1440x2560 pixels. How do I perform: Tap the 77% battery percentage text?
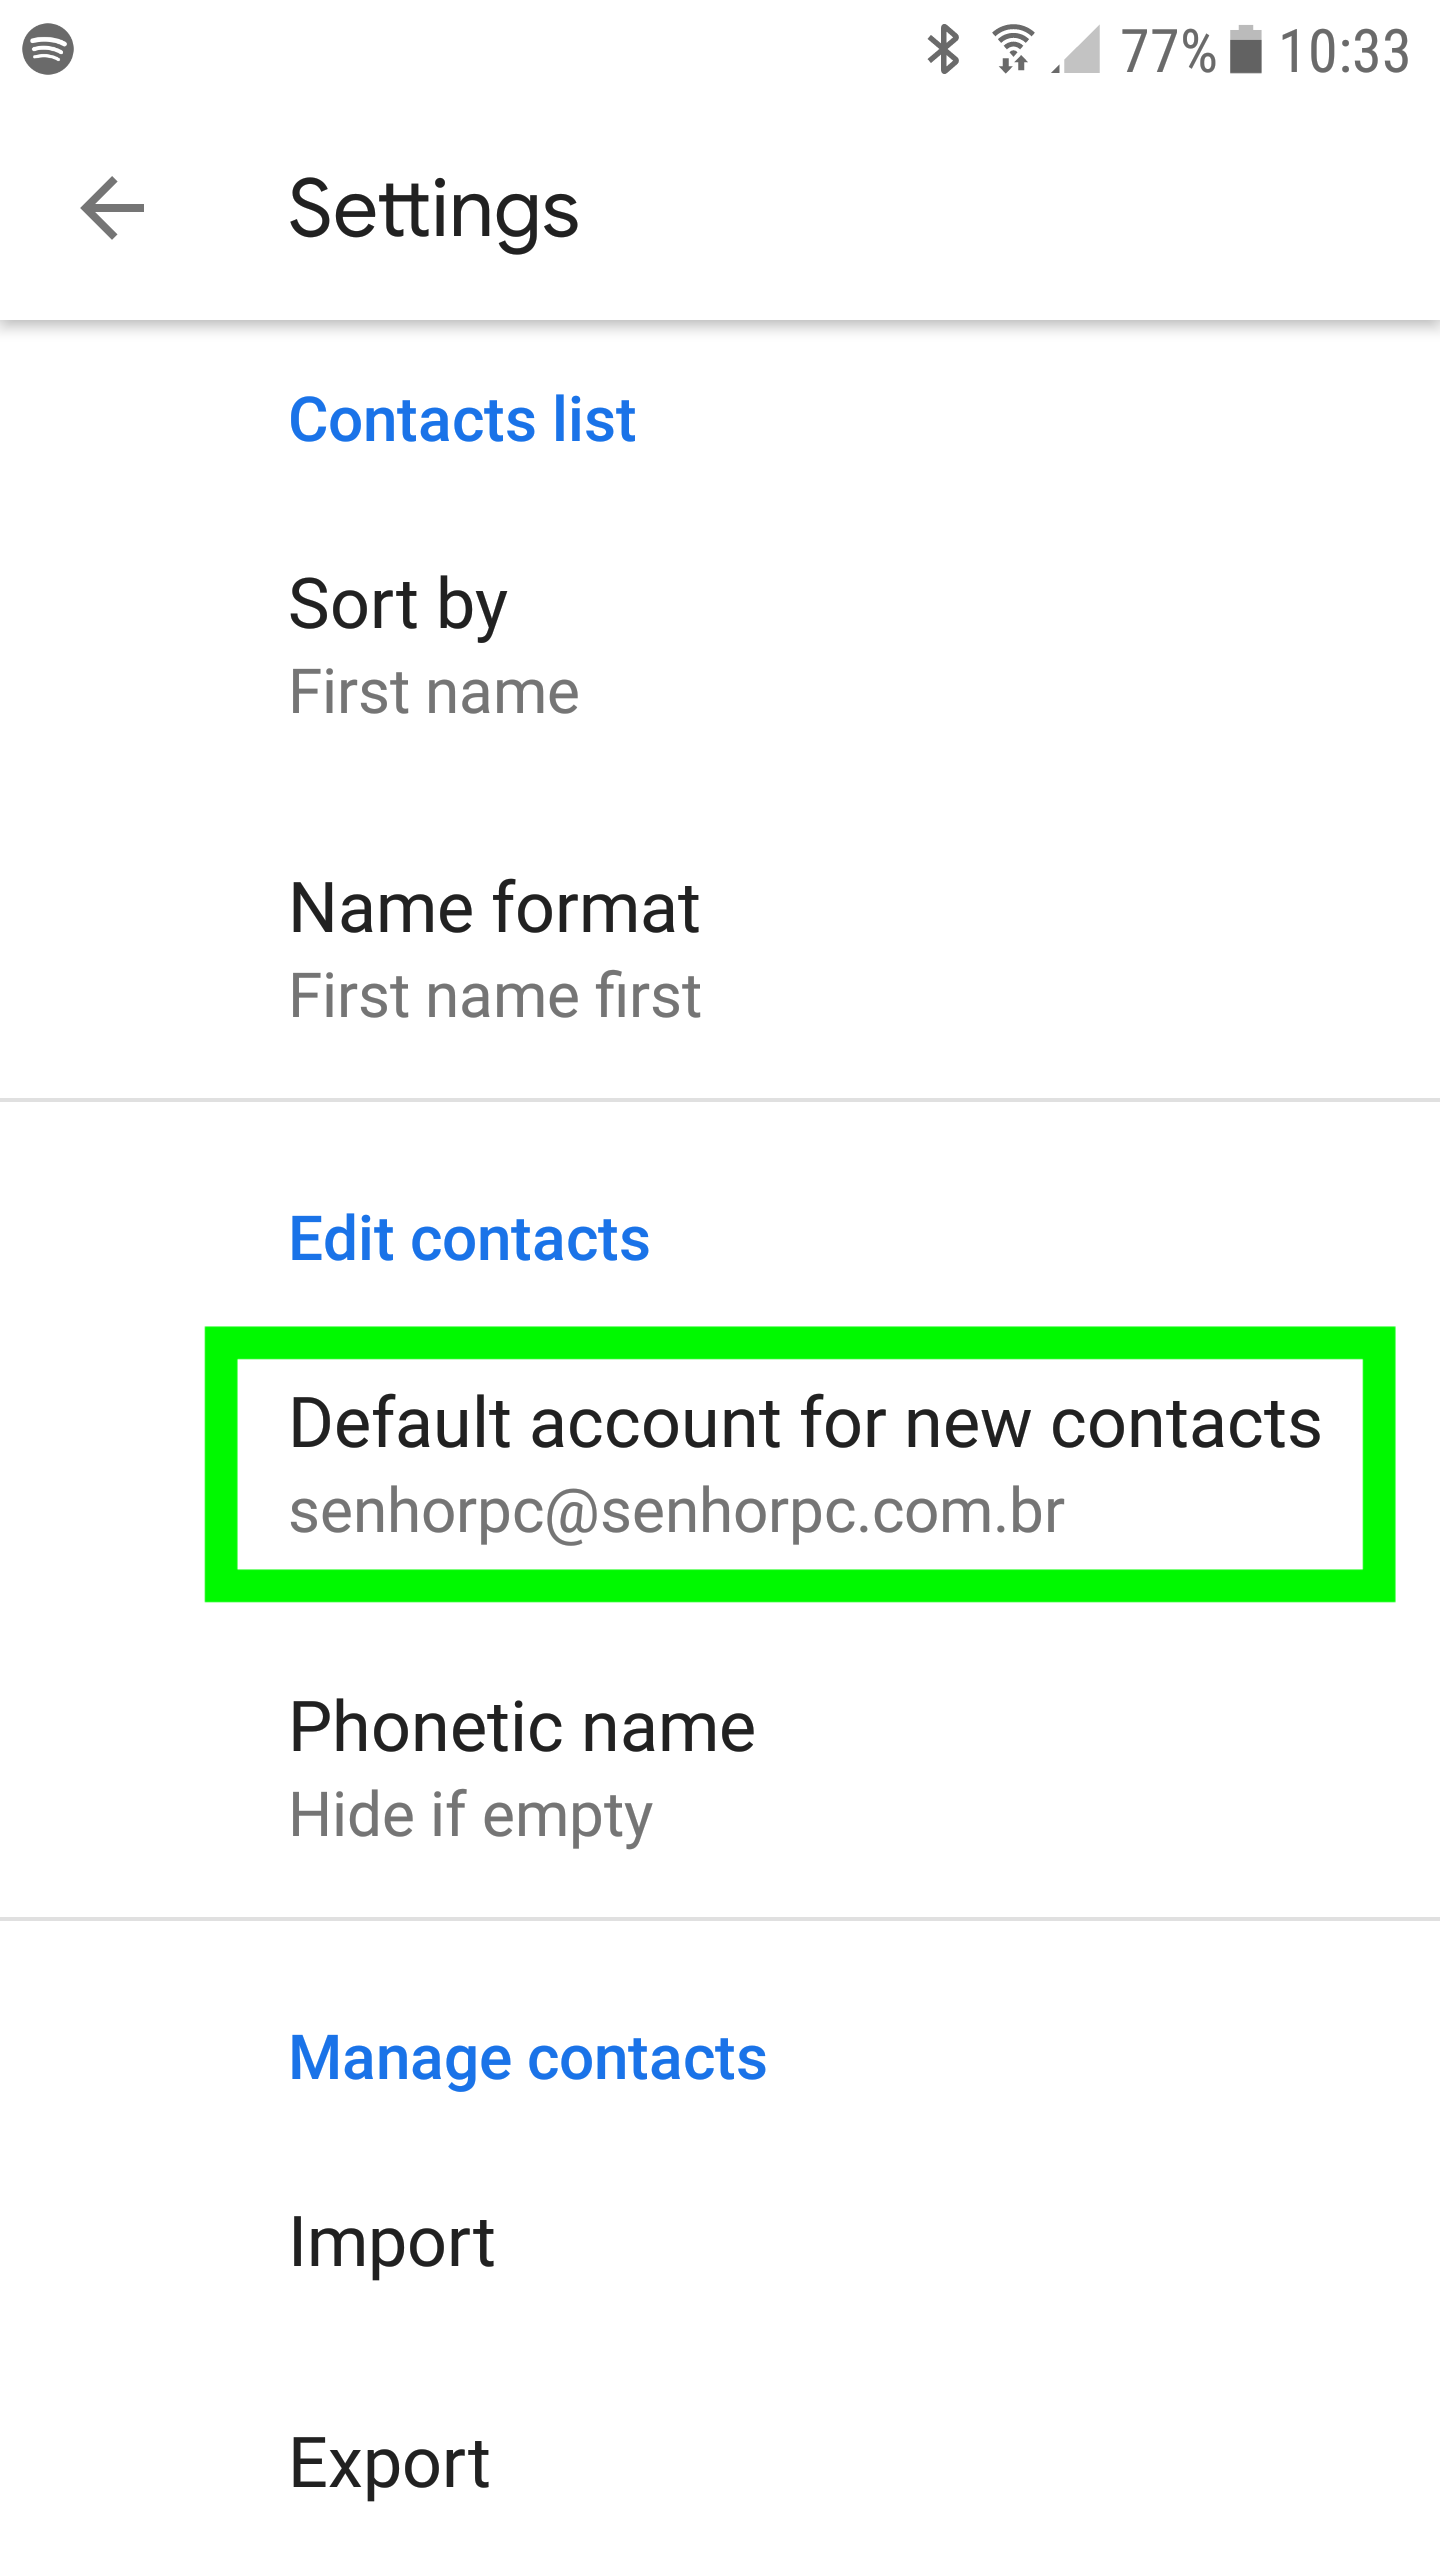coord(1167,50)
